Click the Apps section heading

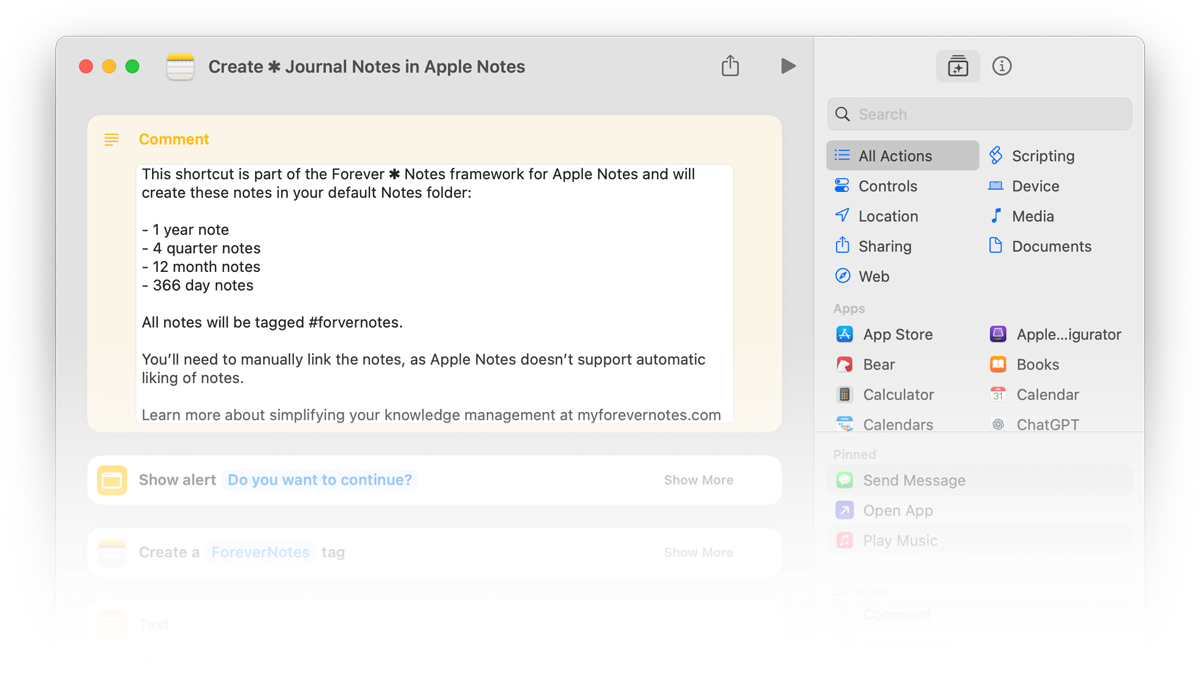pos(849,309)
